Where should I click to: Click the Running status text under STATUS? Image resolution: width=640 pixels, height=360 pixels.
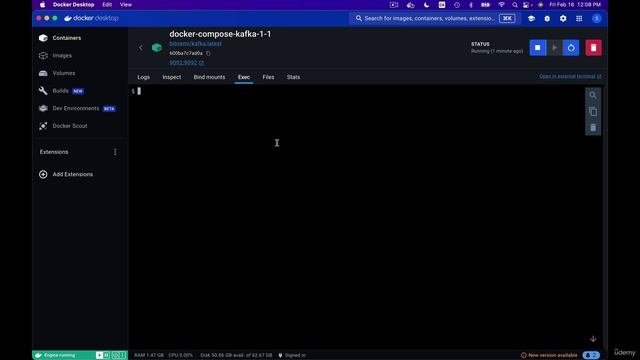tap(497, 51)
